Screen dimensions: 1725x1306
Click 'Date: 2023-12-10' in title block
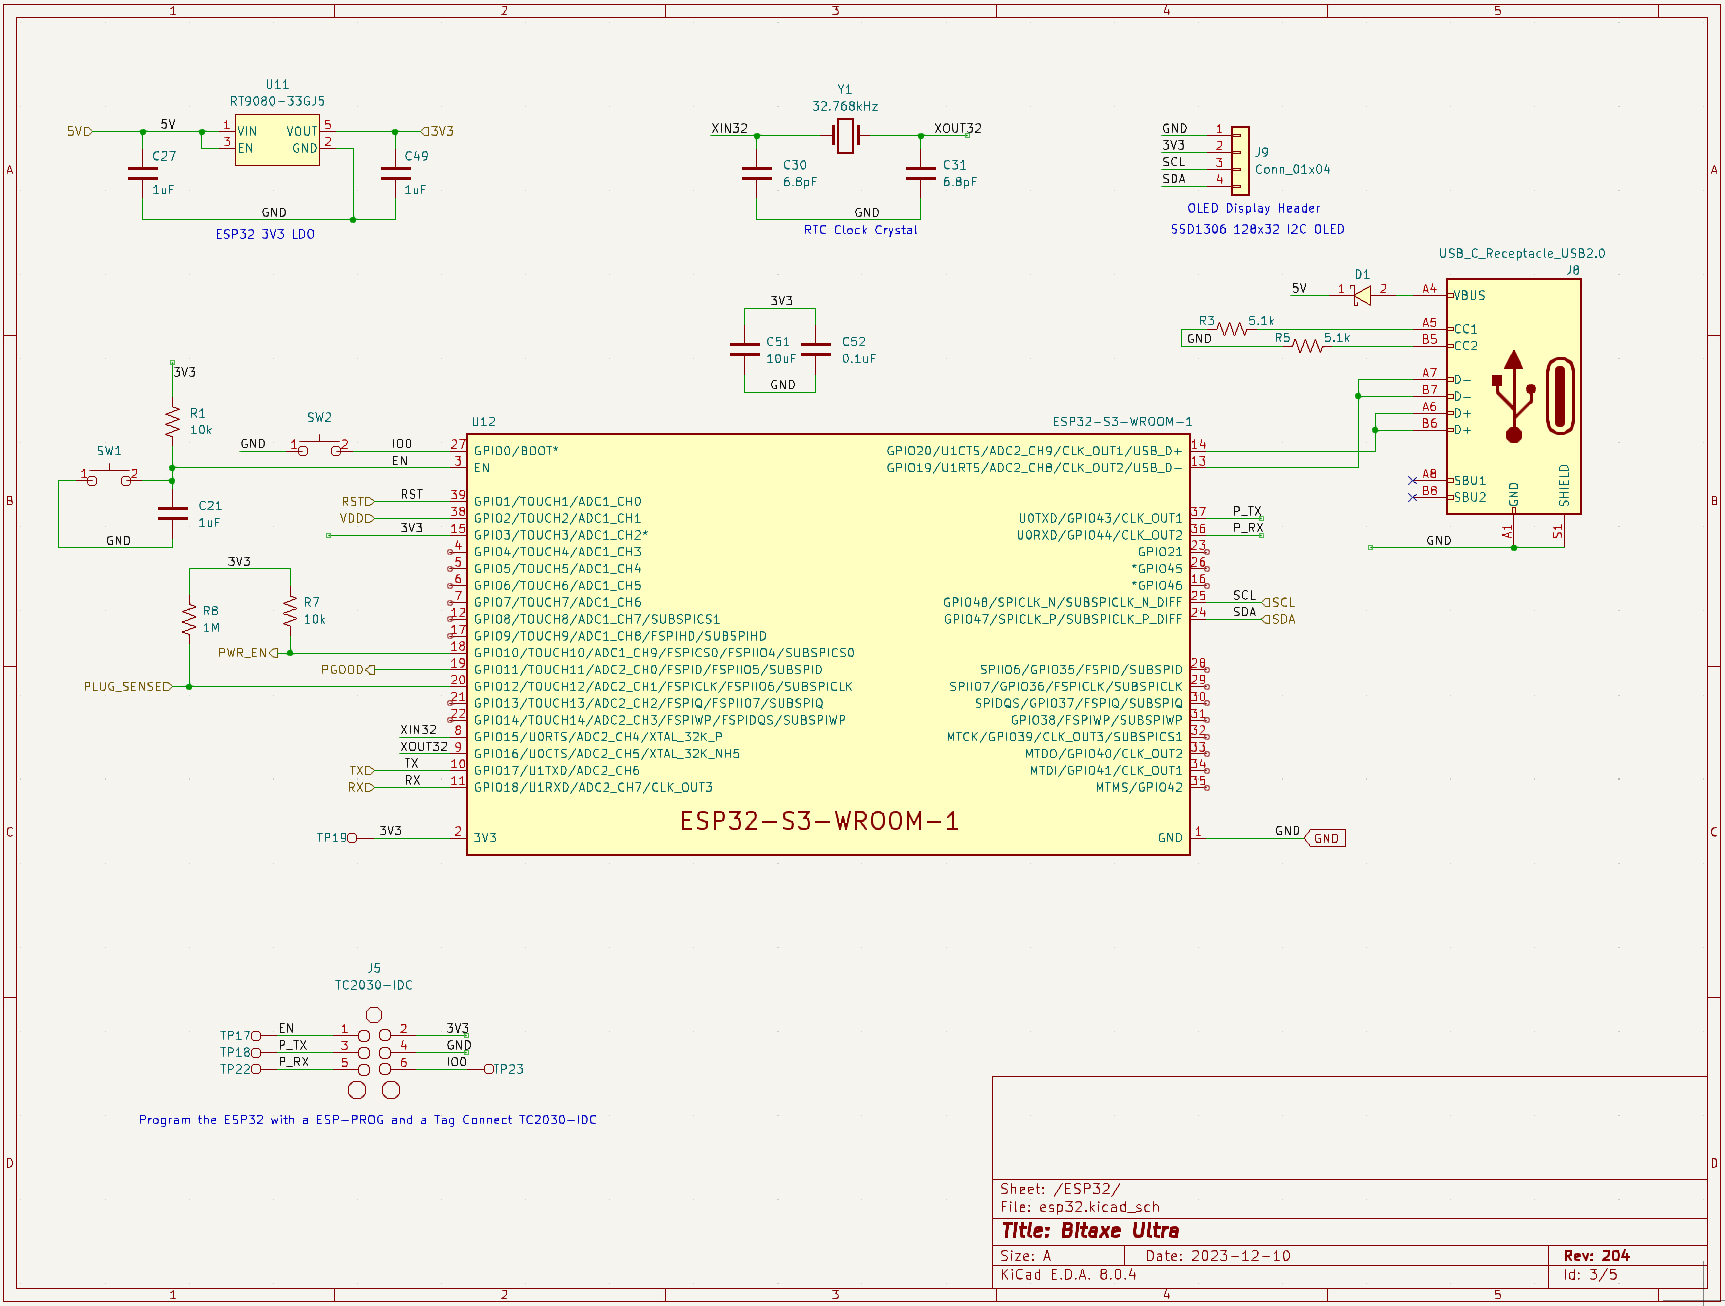point(1218,1256)
